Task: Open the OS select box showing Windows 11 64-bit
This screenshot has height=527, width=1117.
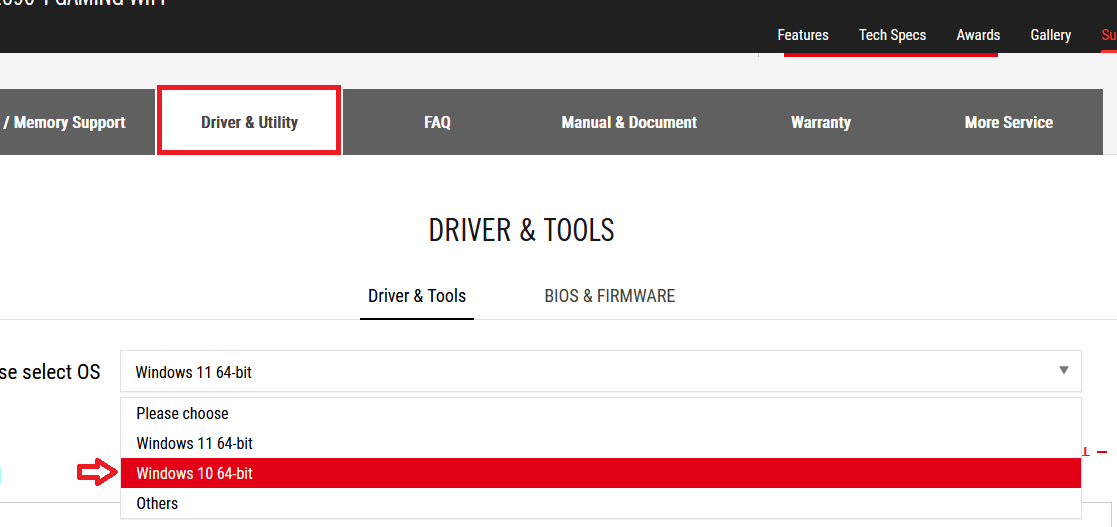Action: (600, 371)
